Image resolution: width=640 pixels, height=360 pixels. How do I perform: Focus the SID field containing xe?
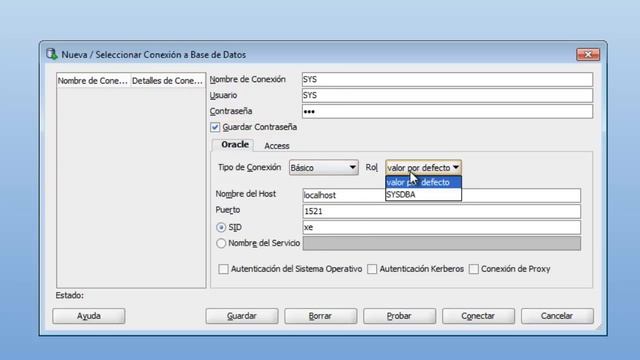442,227
